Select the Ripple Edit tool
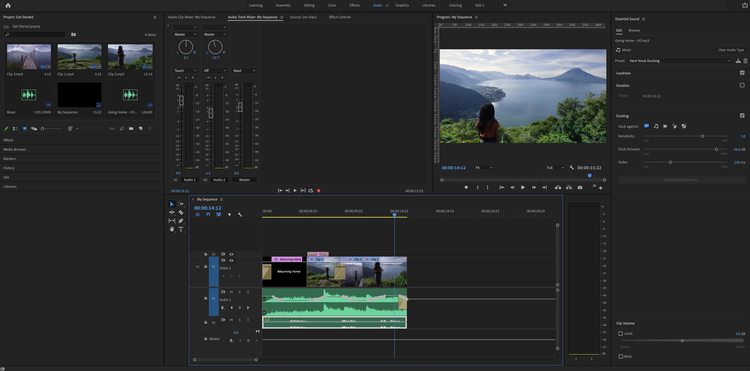Image resolution: width=750 pixels, height=371 pixels. pos(172,212)
